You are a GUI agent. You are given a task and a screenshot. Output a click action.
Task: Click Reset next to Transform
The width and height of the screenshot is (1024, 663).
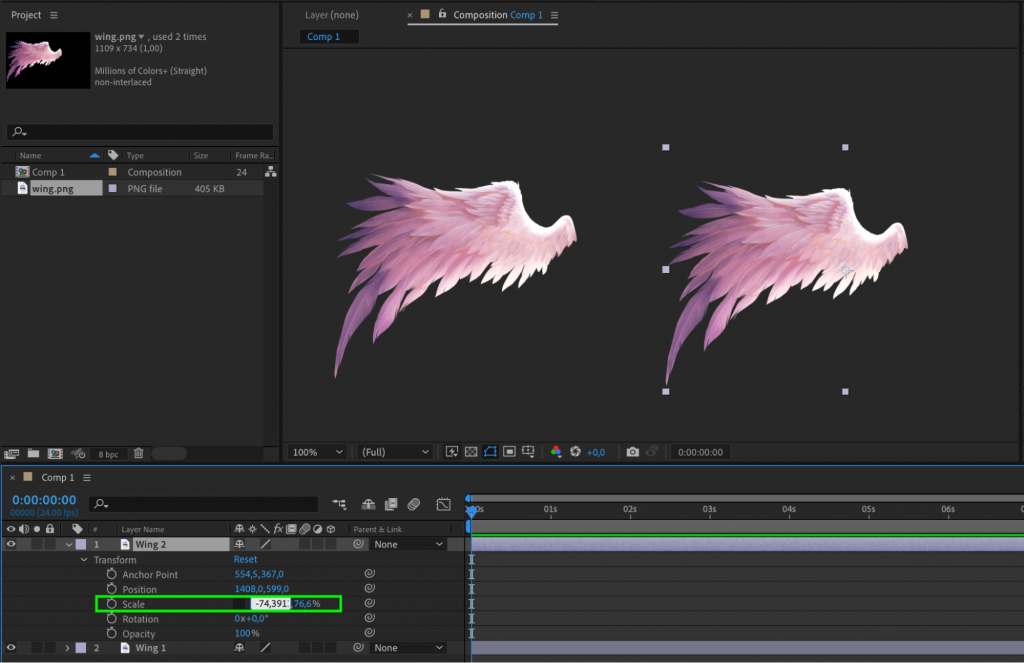[x=245, y=559]
